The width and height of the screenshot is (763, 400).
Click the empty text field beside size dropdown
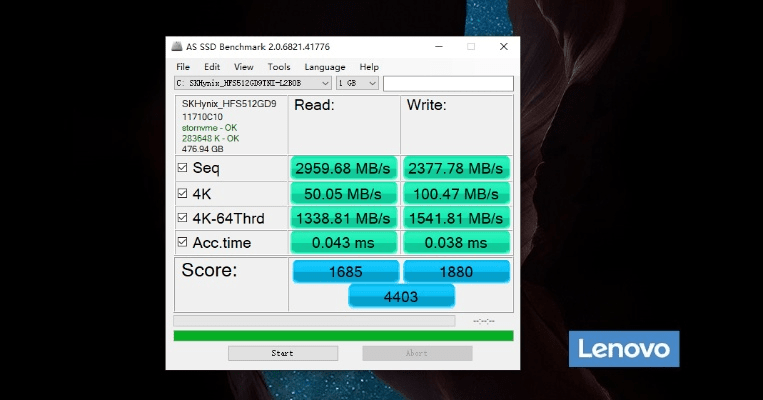pyautogui.click(x=448, y=83)
